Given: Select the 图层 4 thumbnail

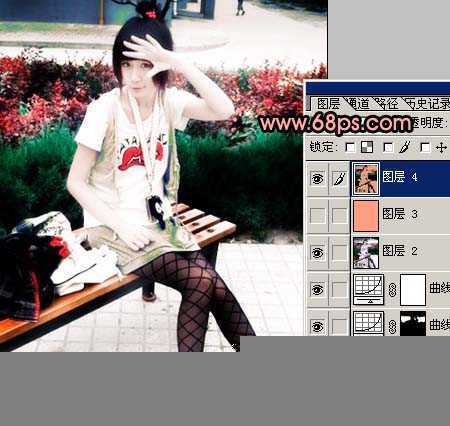Looking at the screenshot, I should [x=366, y=179].
